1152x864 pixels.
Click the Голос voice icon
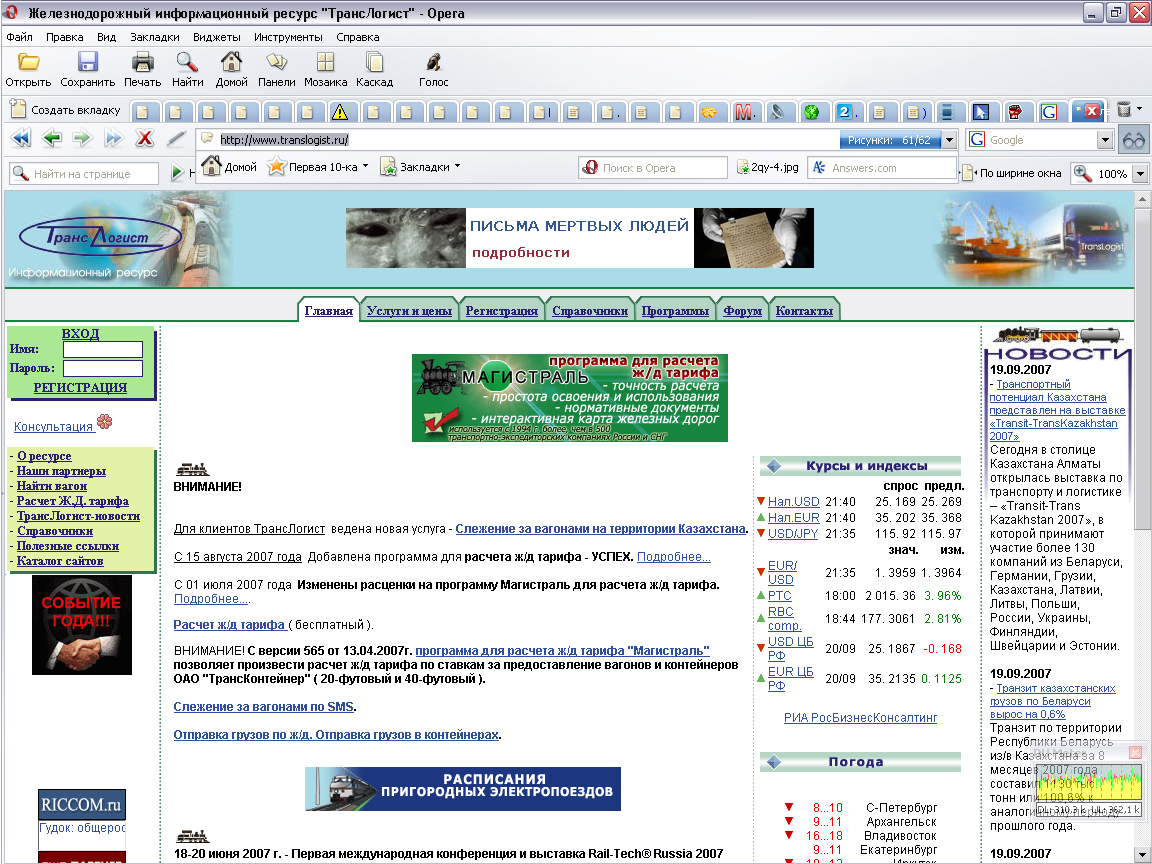point(433,62)
